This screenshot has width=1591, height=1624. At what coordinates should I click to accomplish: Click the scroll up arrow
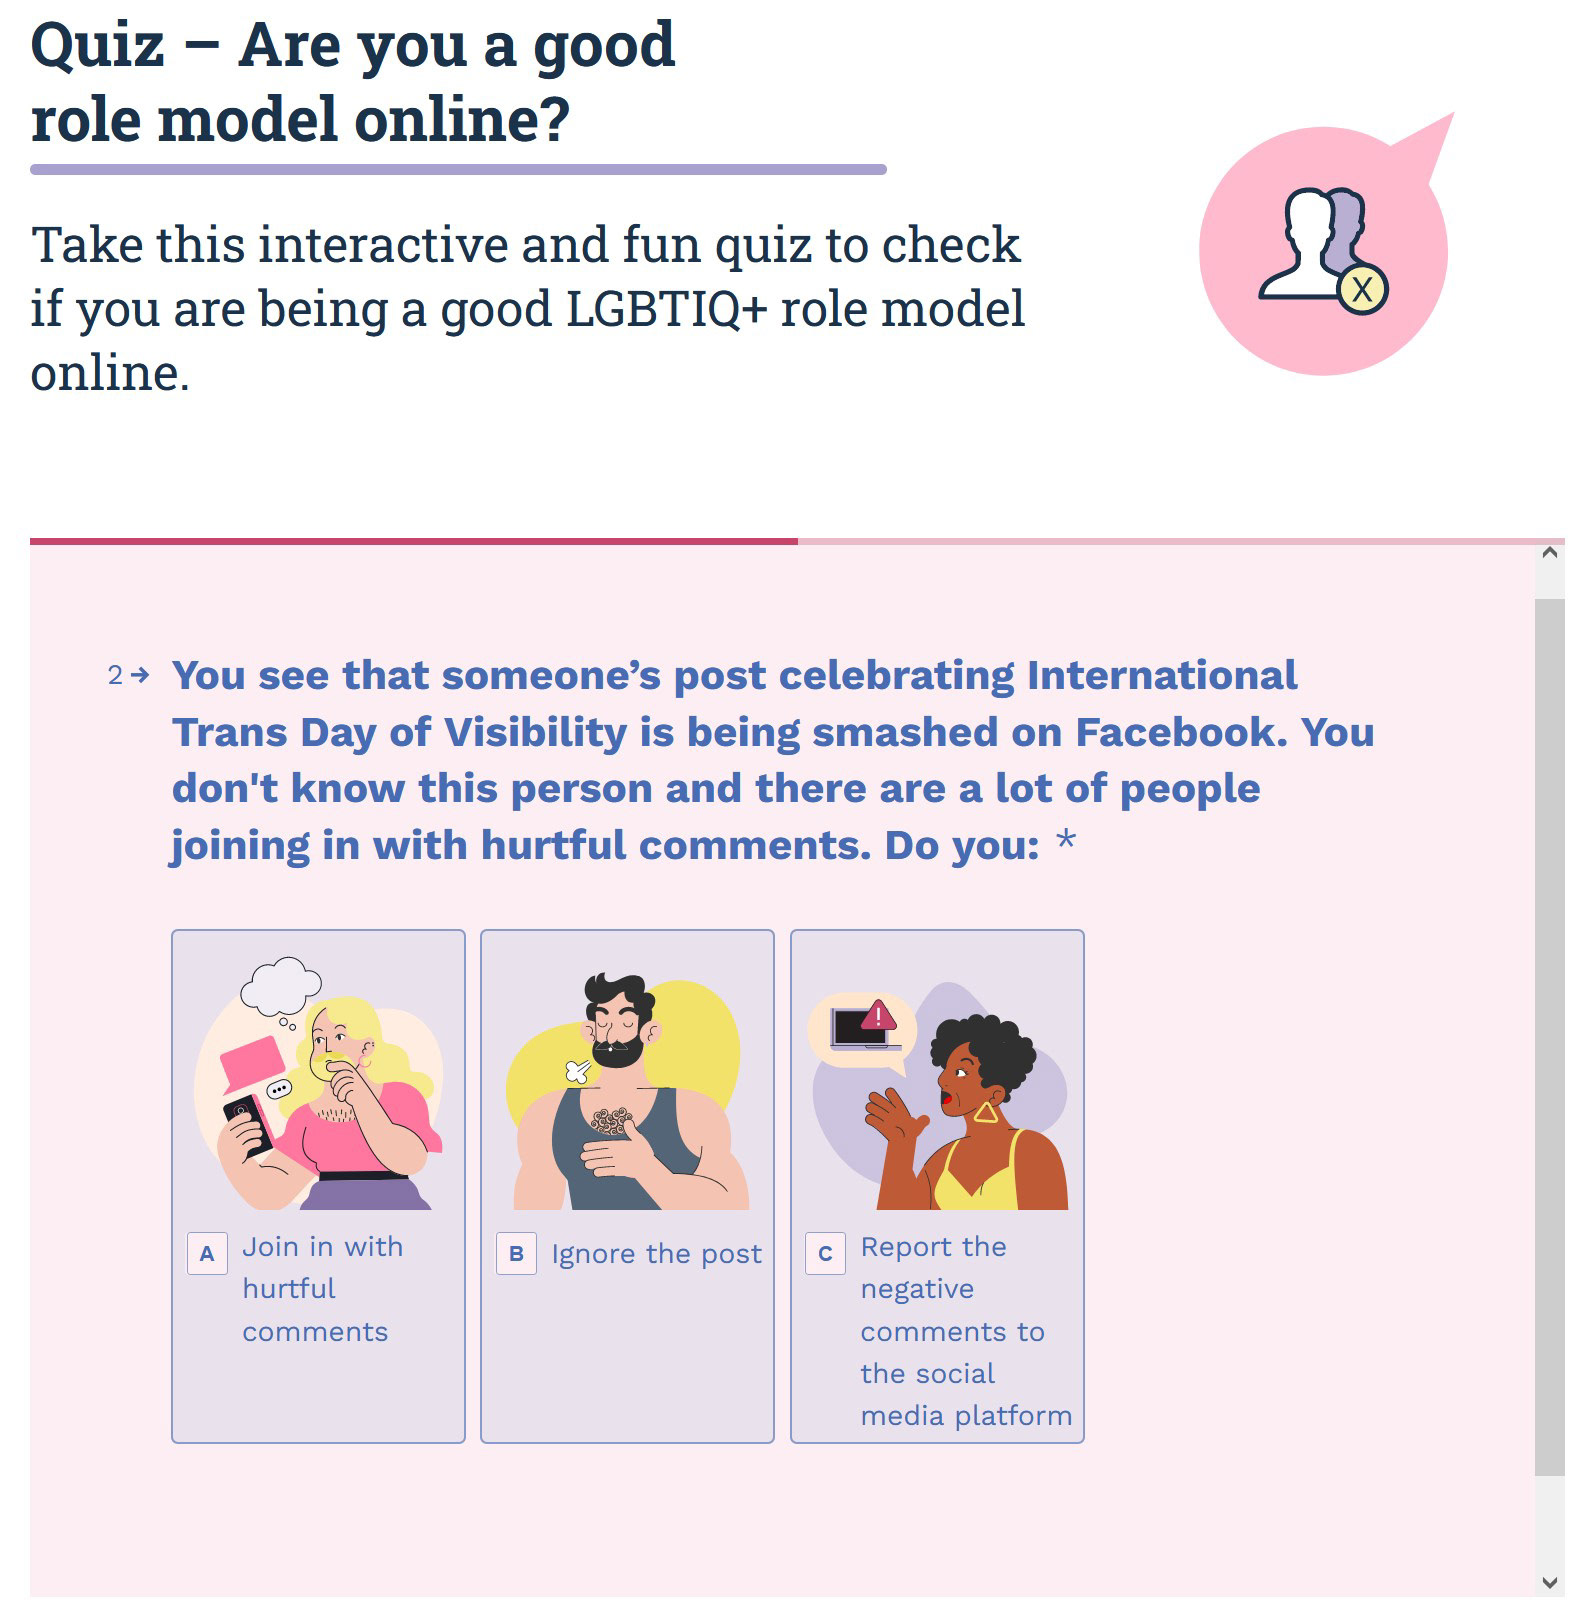point(1549,552)
